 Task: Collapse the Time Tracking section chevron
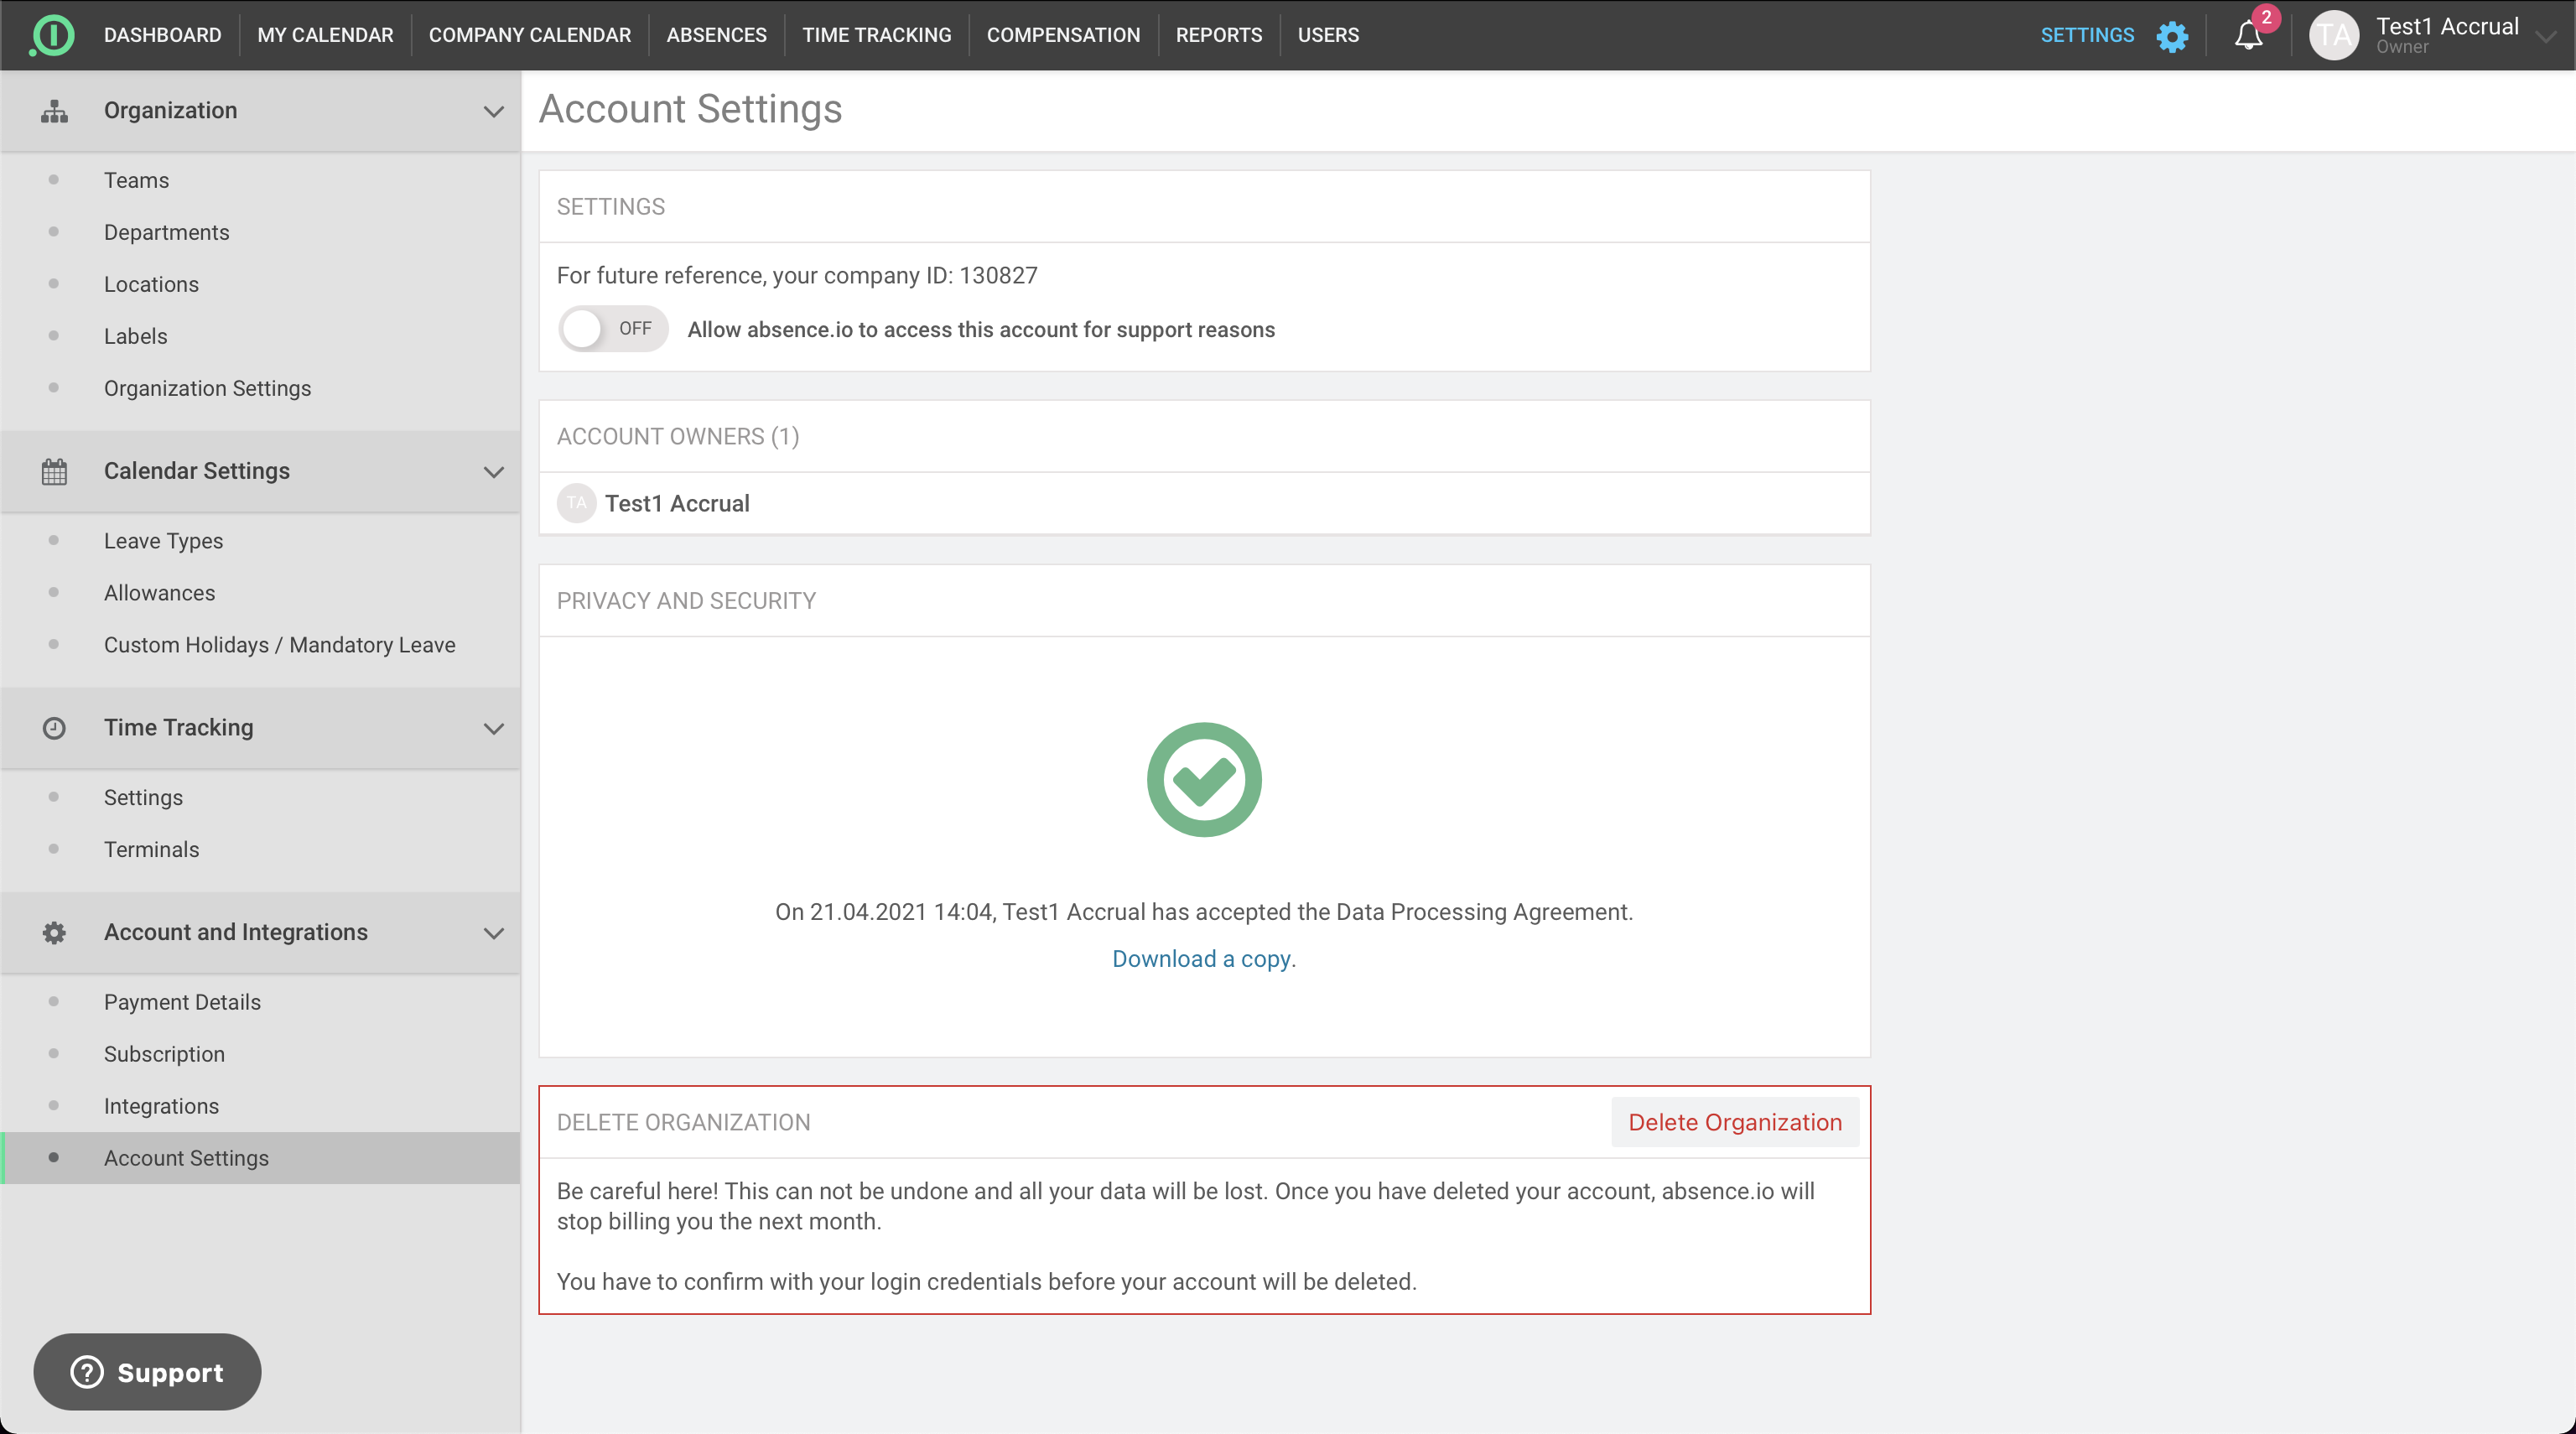coord(494,728)
